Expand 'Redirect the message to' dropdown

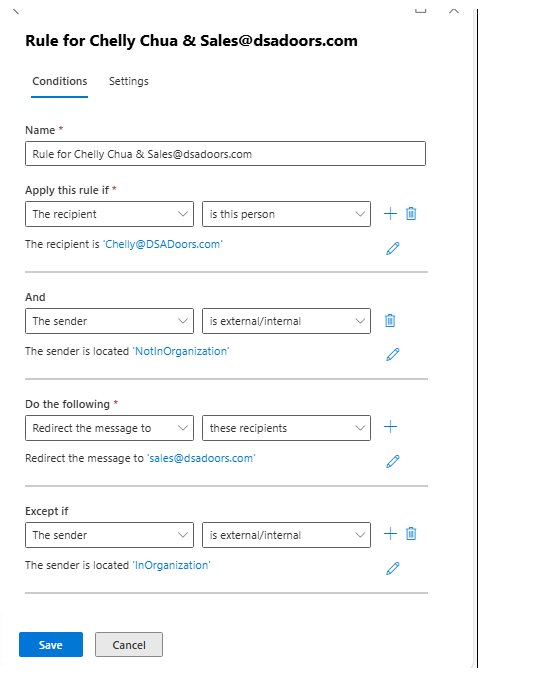109,428
